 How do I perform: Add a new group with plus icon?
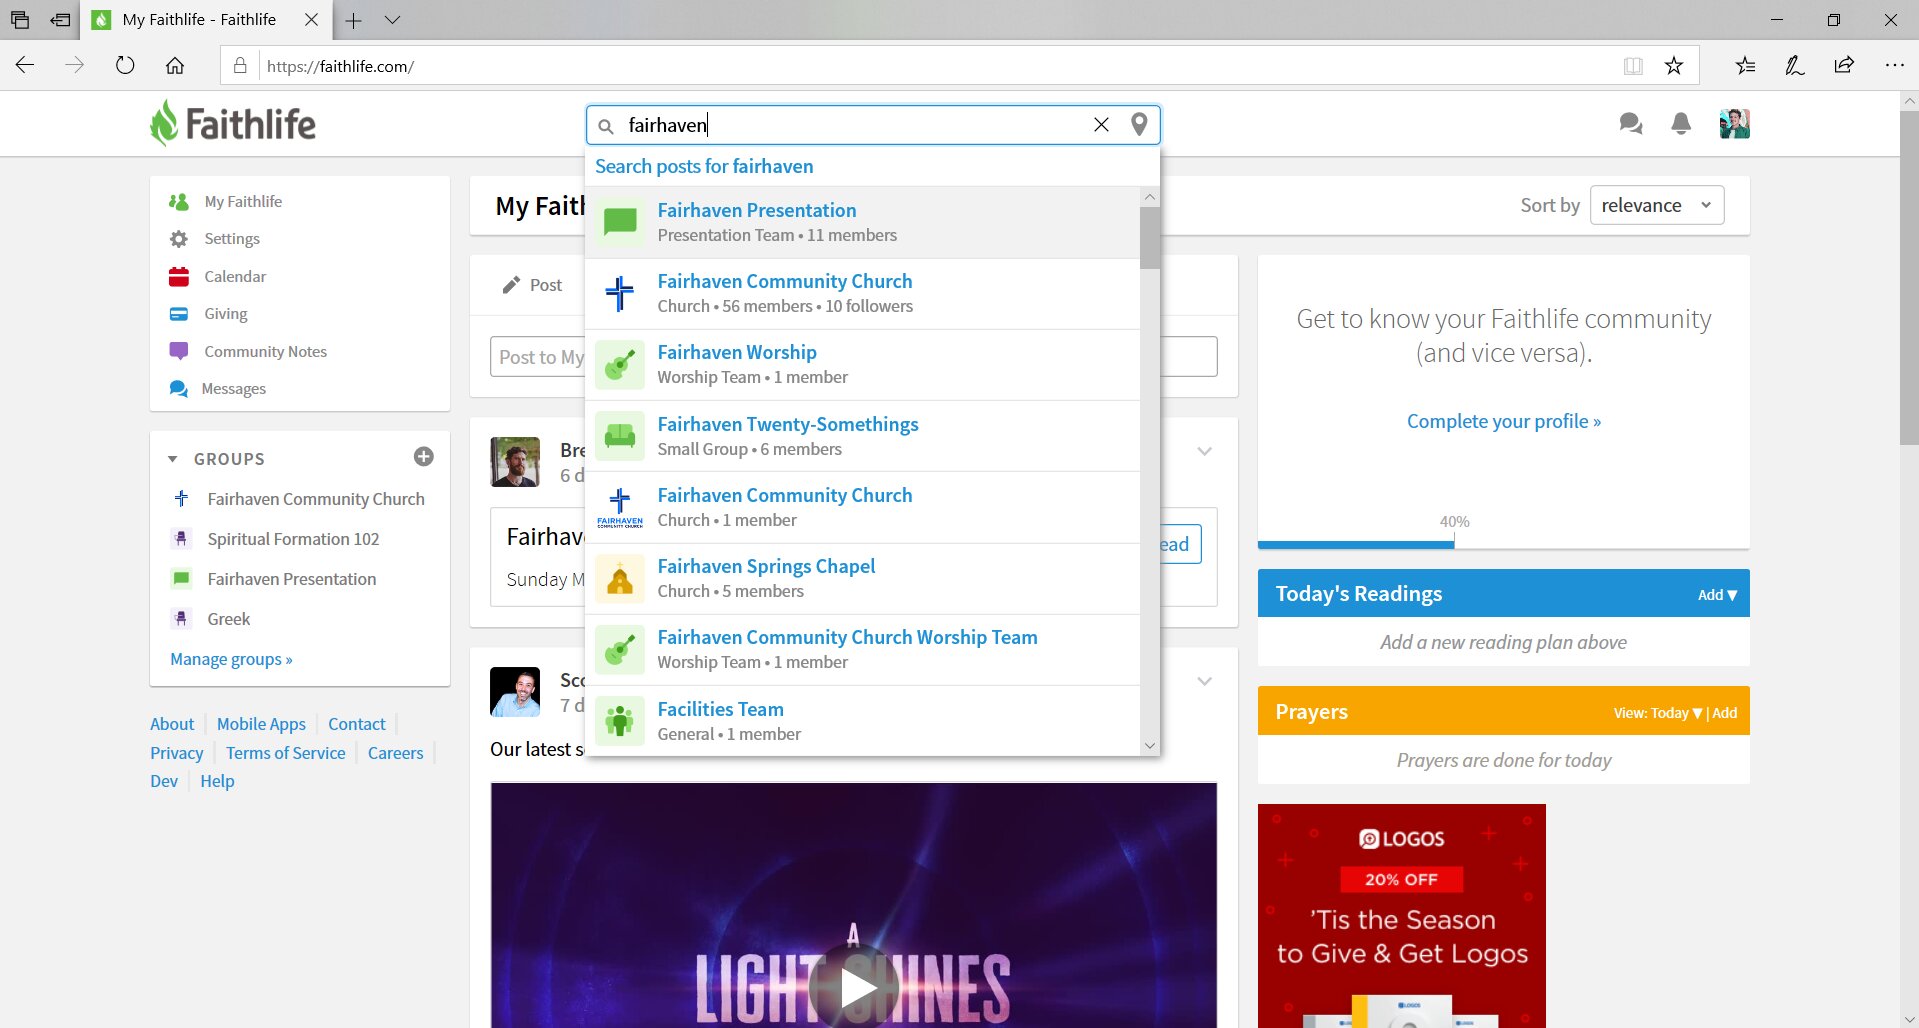click(x=424, y=457)
